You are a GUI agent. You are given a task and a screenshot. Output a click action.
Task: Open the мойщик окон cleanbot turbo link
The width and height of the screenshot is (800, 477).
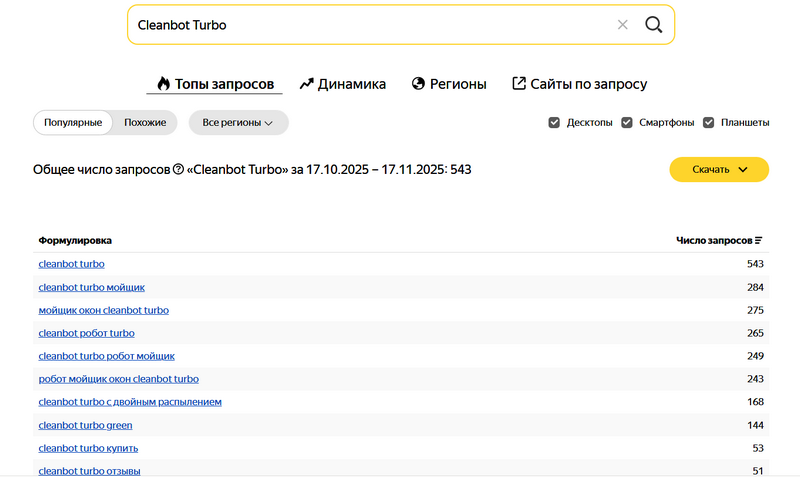point(103,310)
